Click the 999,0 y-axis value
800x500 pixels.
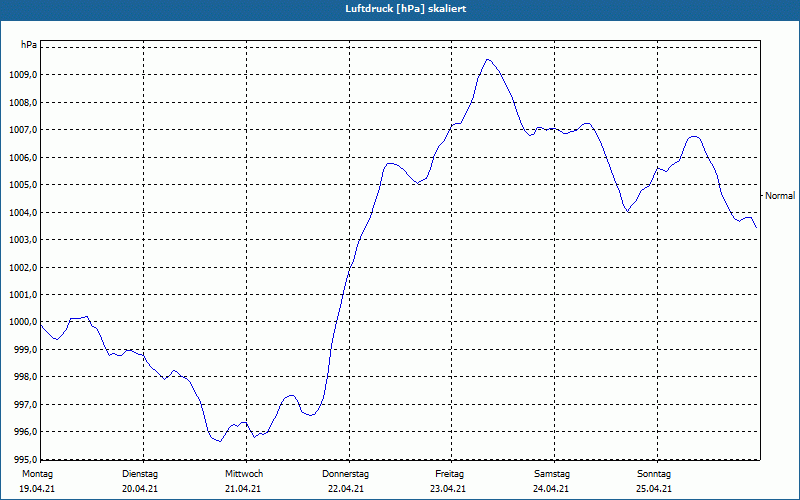coord(25,349)
